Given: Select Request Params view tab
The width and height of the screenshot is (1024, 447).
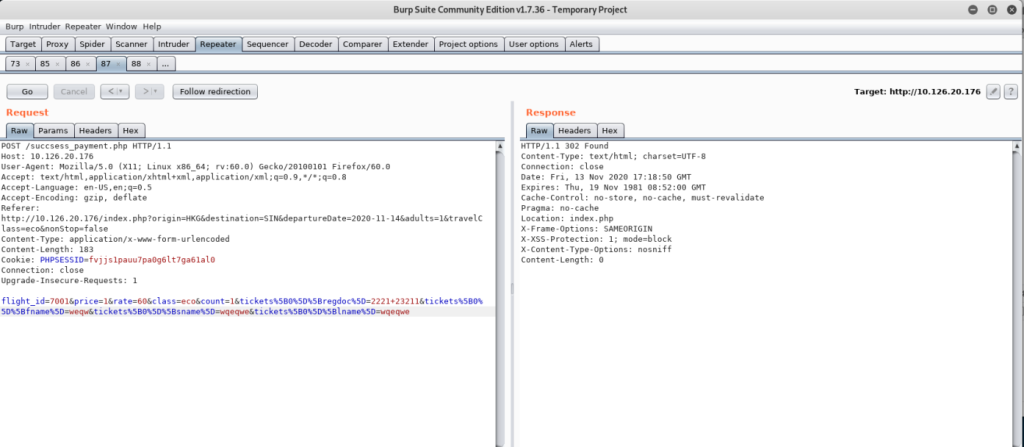Looking at the screenshot, I should pyautogui.click(x=53, y=131).
